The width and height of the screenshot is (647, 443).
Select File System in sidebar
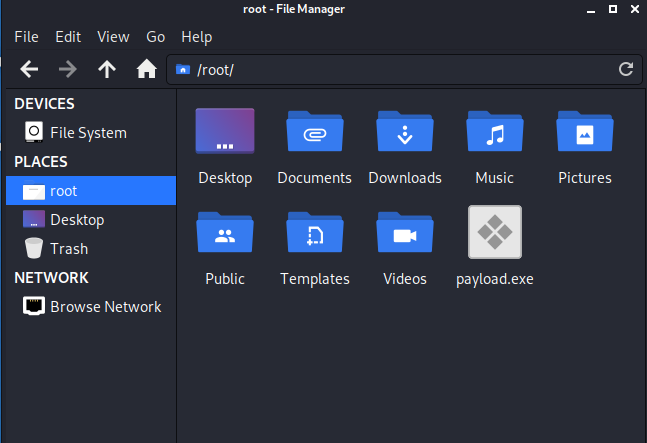pos(88,132)
